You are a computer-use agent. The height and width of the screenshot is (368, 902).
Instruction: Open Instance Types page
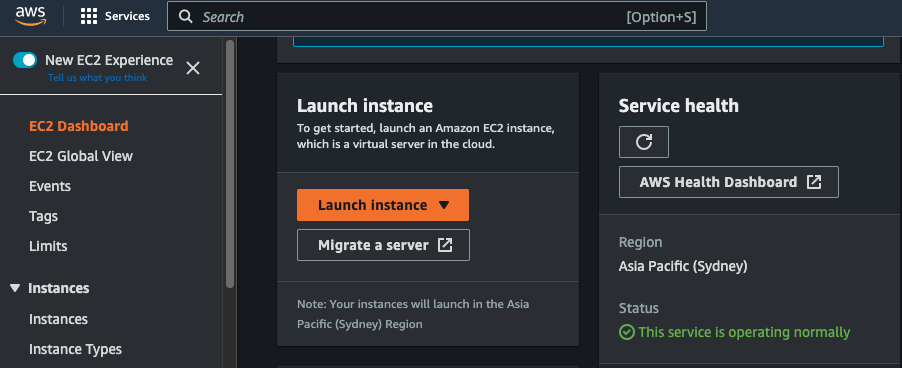(75, 349)
